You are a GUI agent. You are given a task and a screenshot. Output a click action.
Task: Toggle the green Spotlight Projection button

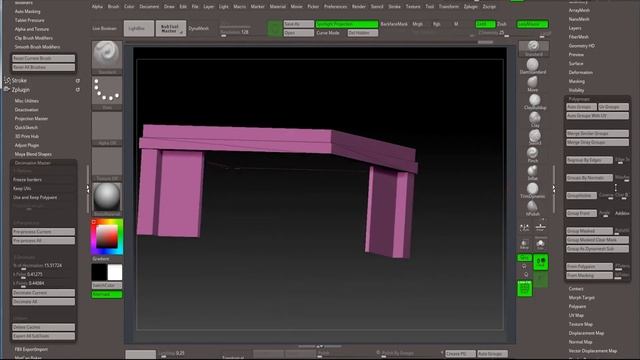point(347,24)
